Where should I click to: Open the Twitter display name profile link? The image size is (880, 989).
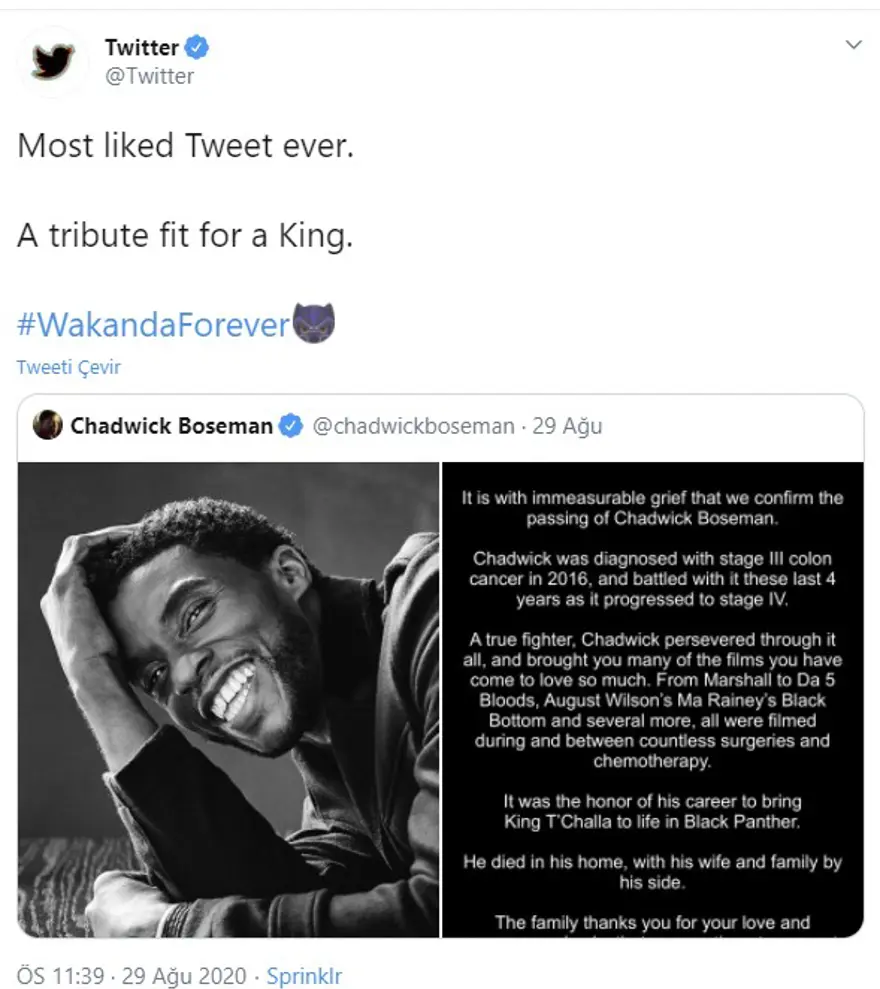coord(141,47)
